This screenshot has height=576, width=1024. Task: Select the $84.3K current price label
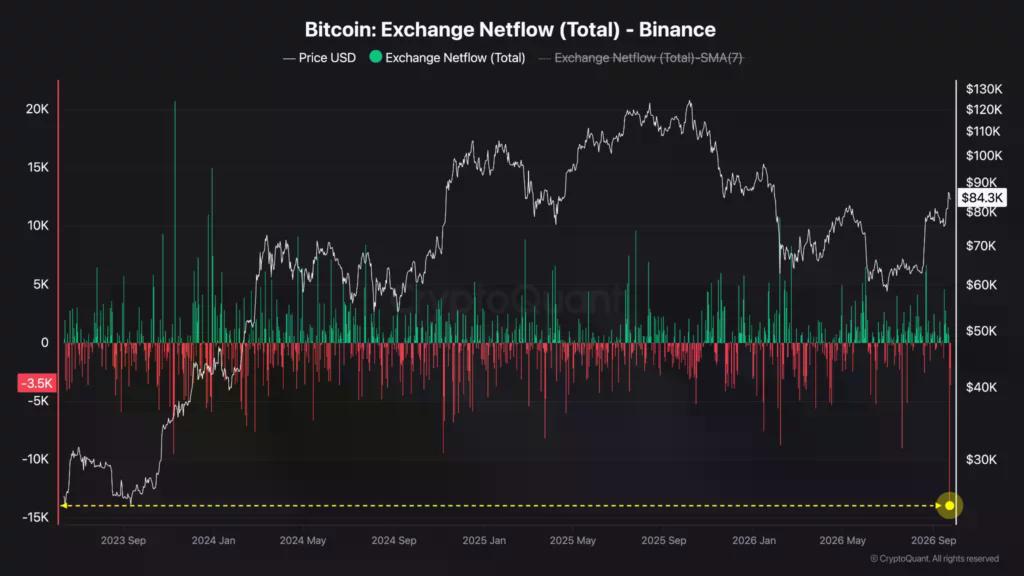coord(982,197)
